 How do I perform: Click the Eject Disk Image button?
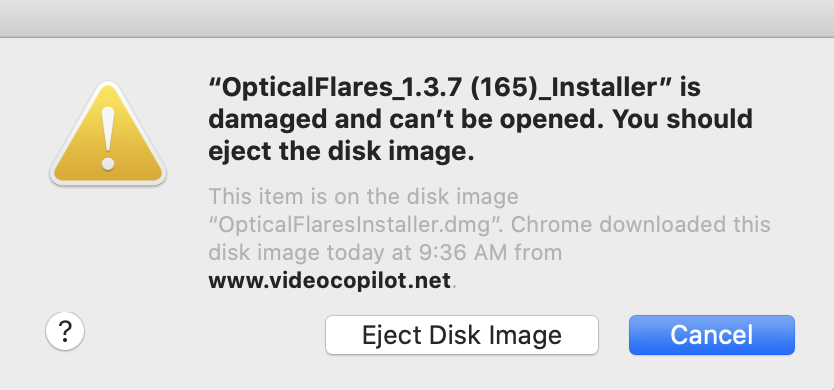pos(462,335)
